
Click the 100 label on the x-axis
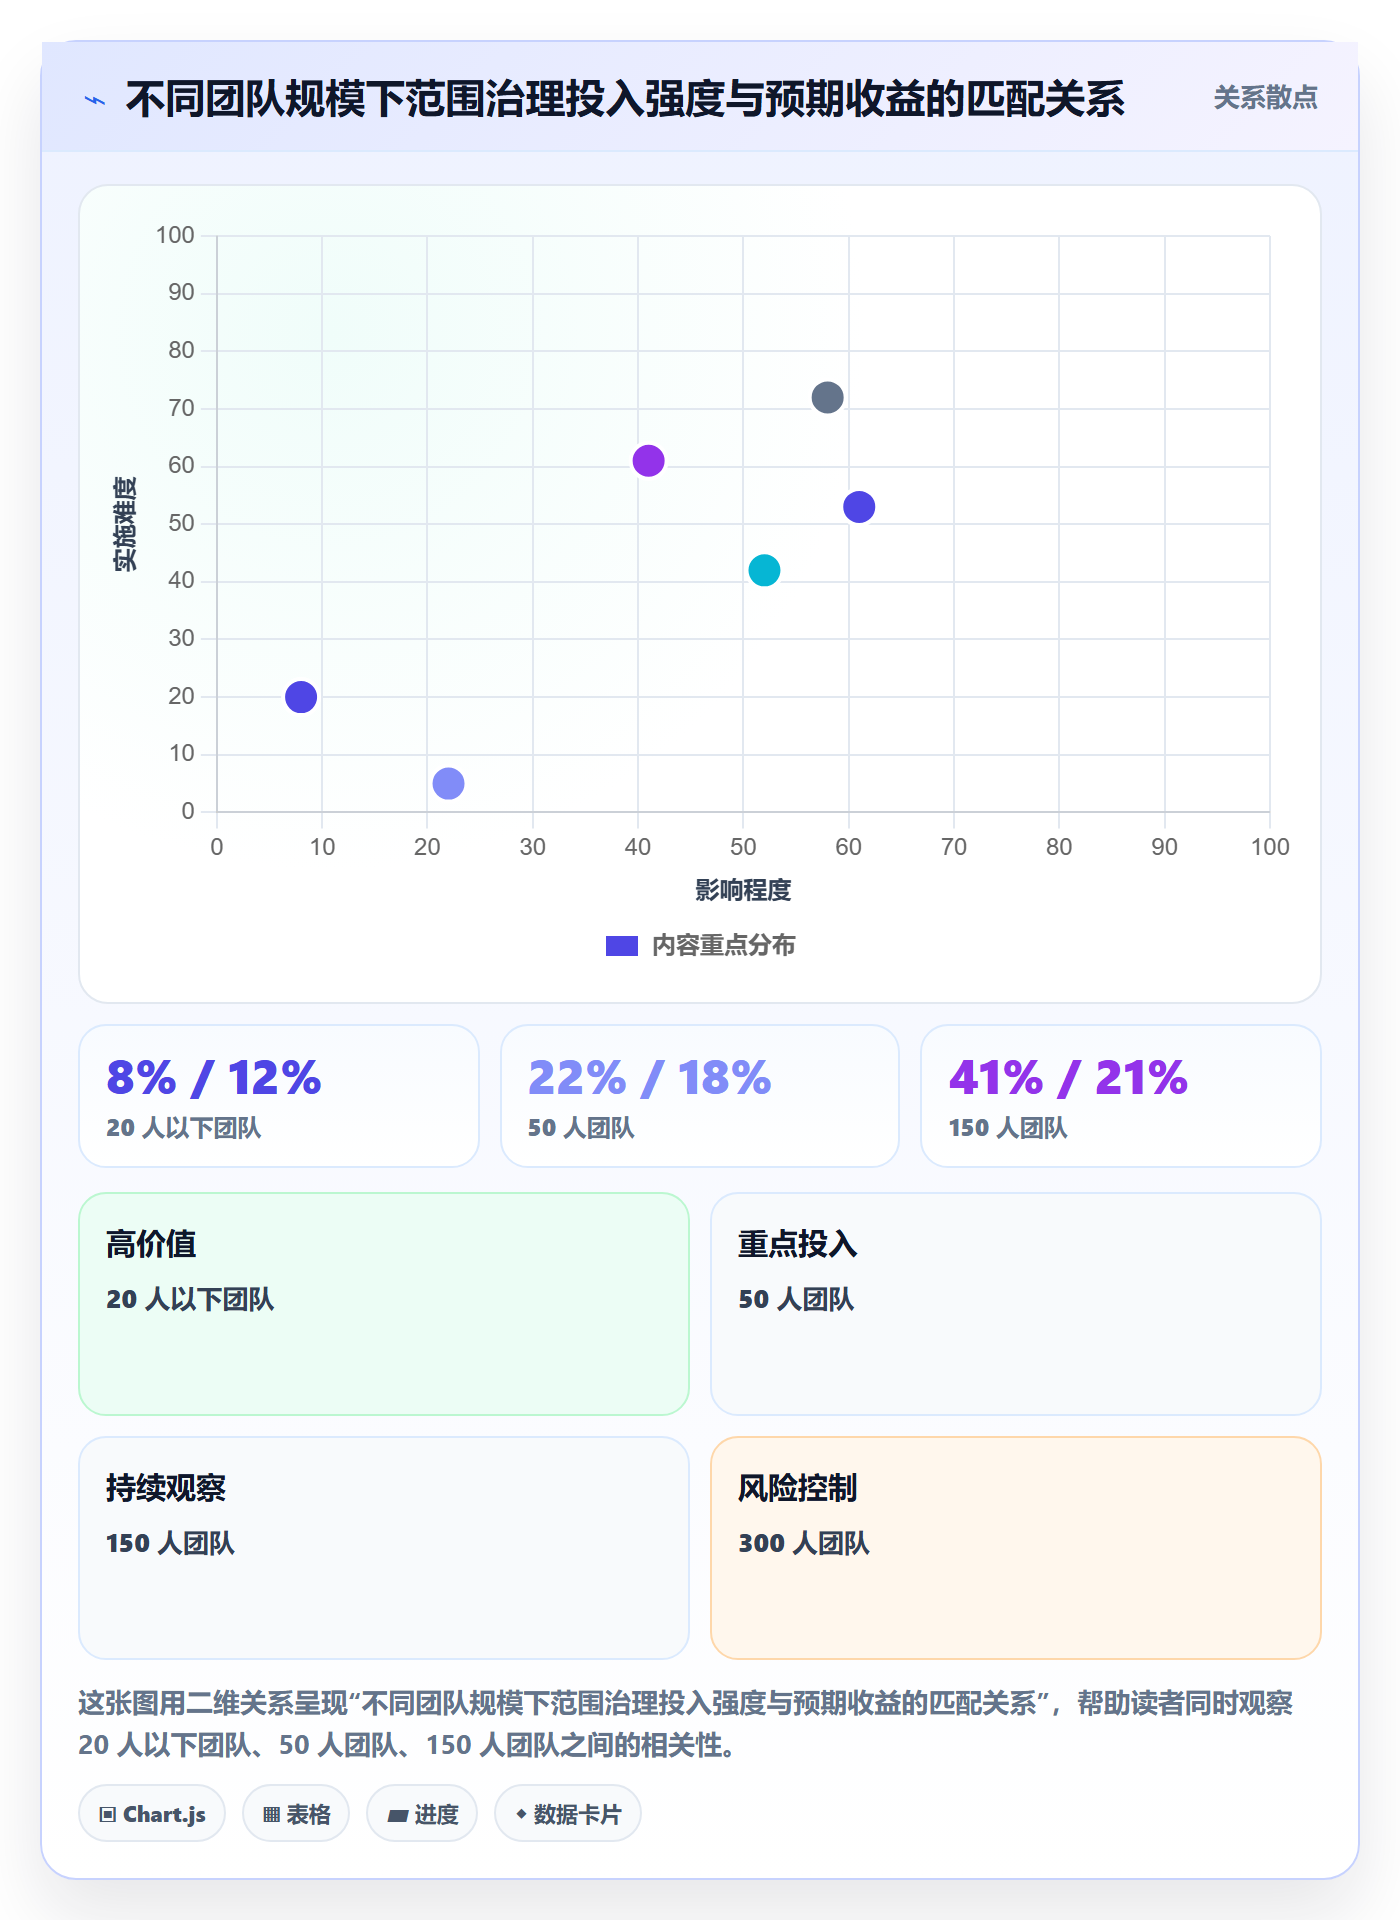1270,847
